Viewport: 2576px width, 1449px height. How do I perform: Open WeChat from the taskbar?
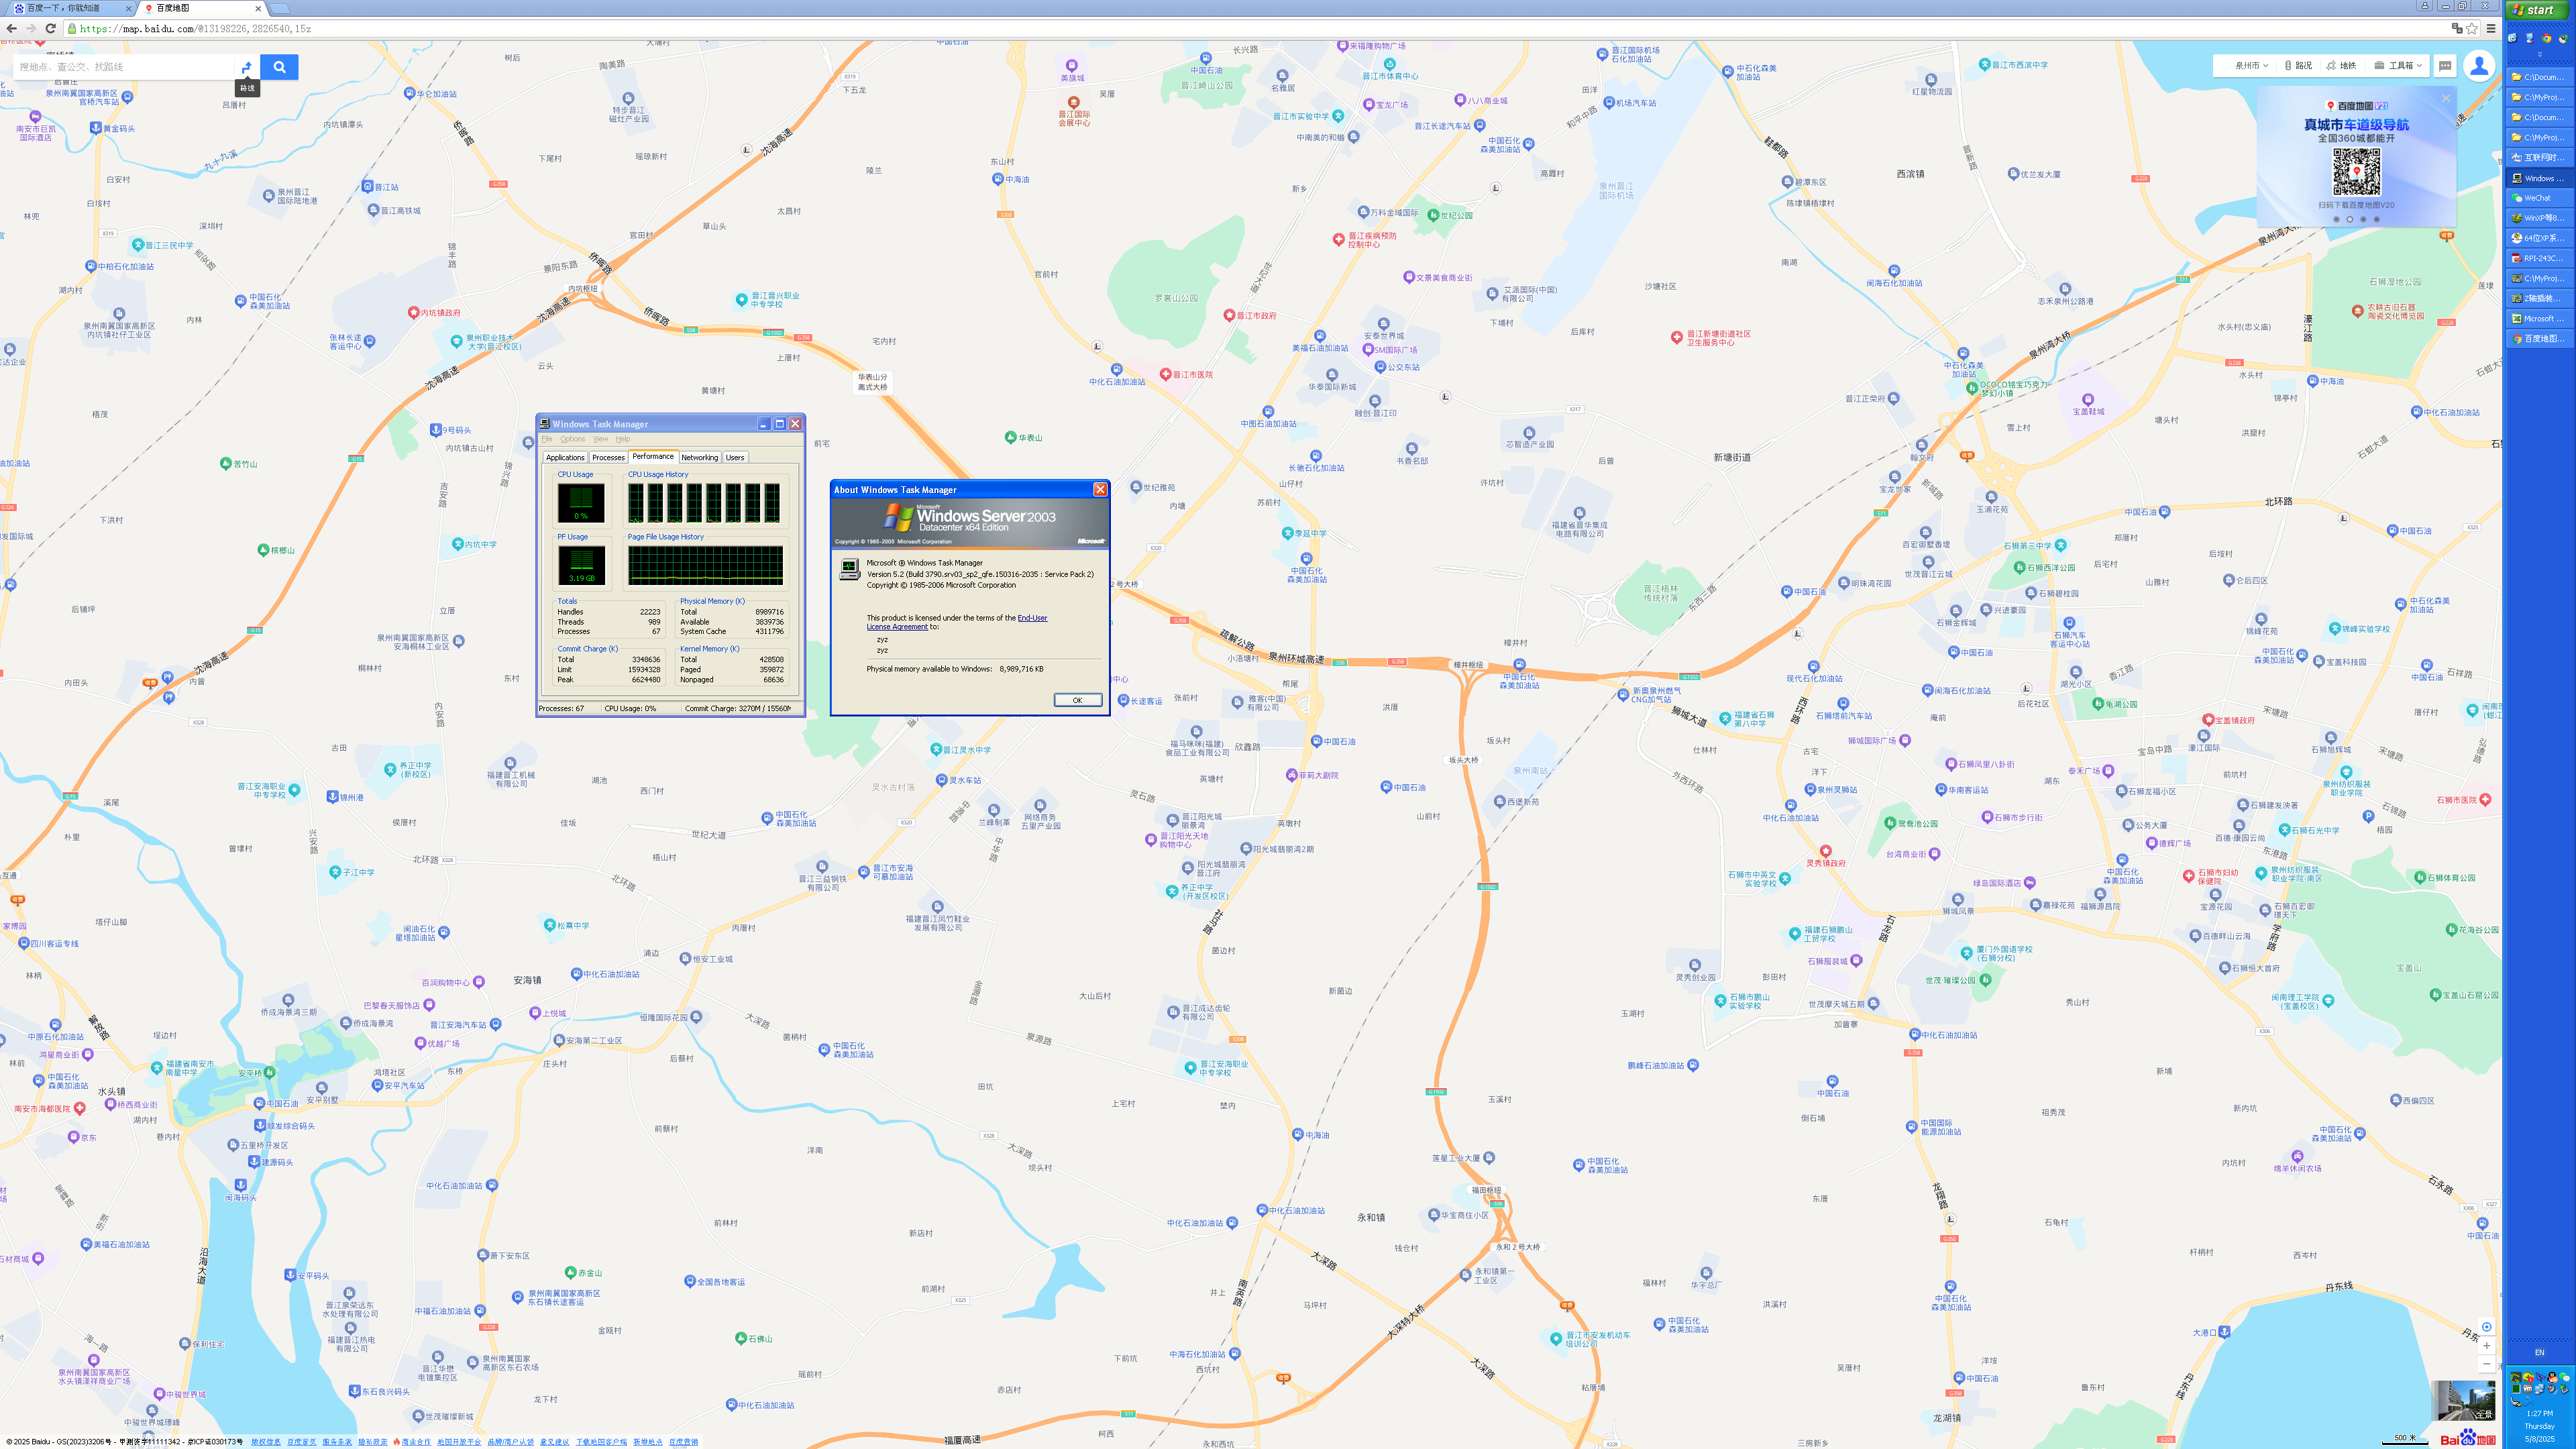pyautogui.click(x=2540, y=198)
